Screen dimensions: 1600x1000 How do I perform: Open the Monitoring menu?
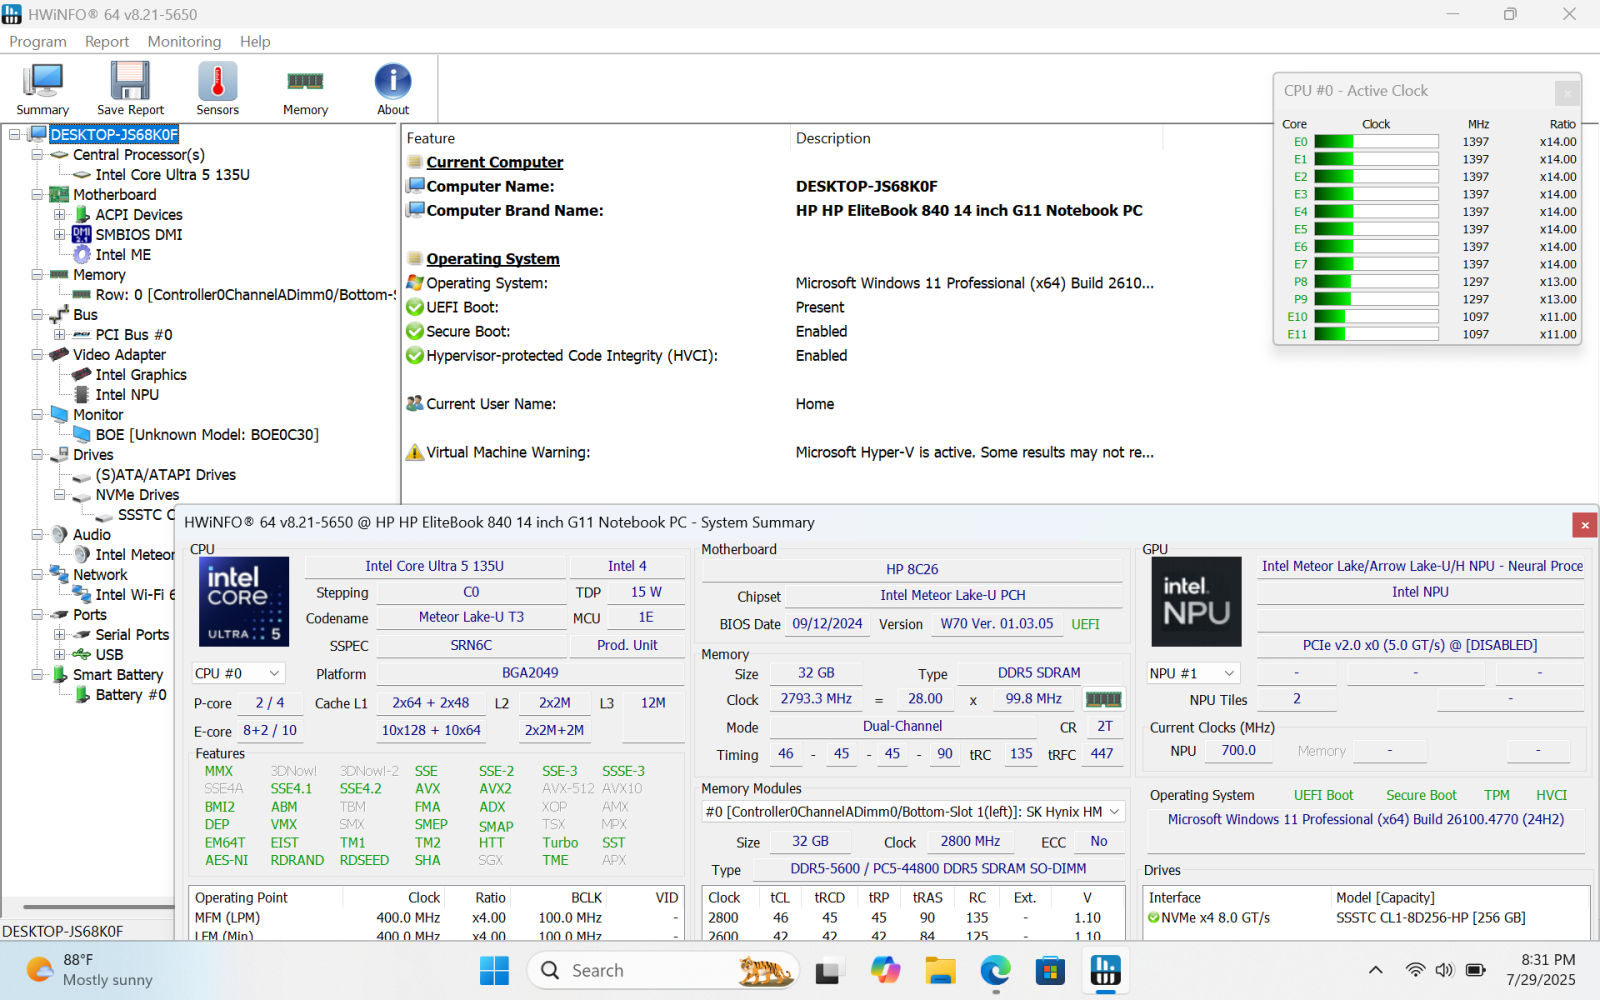point(184,41)
